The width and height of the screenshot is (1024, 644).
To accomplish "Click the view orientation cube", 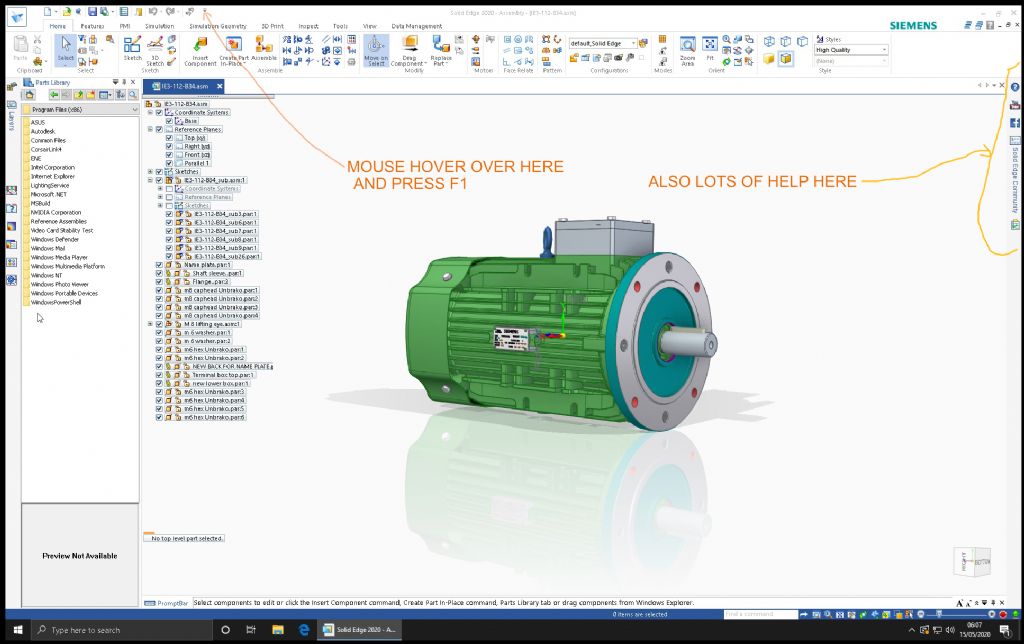I will (972, 562).
